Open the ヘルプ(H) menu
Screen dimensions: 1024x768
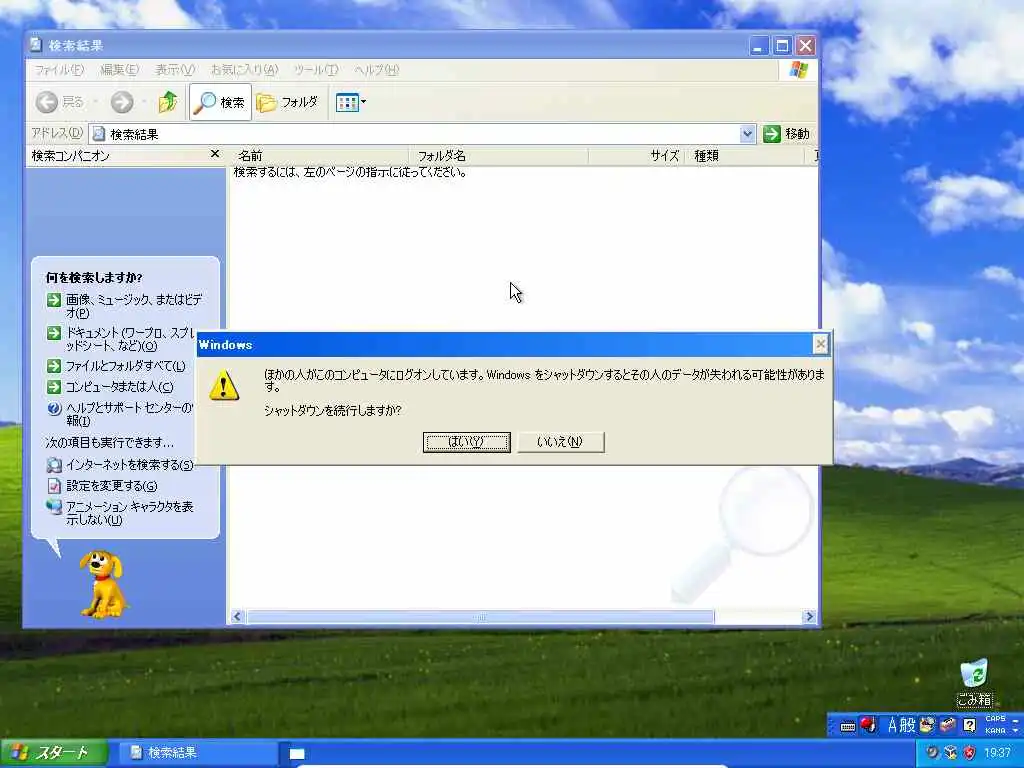click(x=376, y=70)
